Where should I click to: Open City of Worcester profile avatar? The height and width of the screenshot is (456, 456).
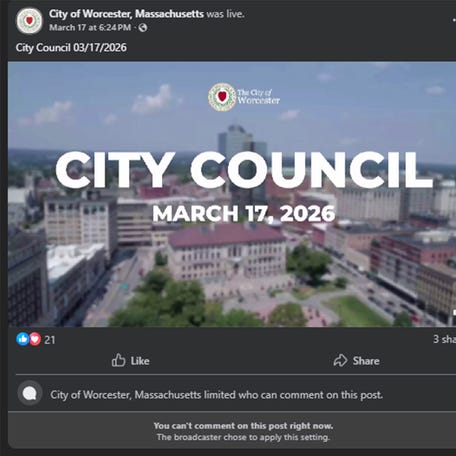29,21
